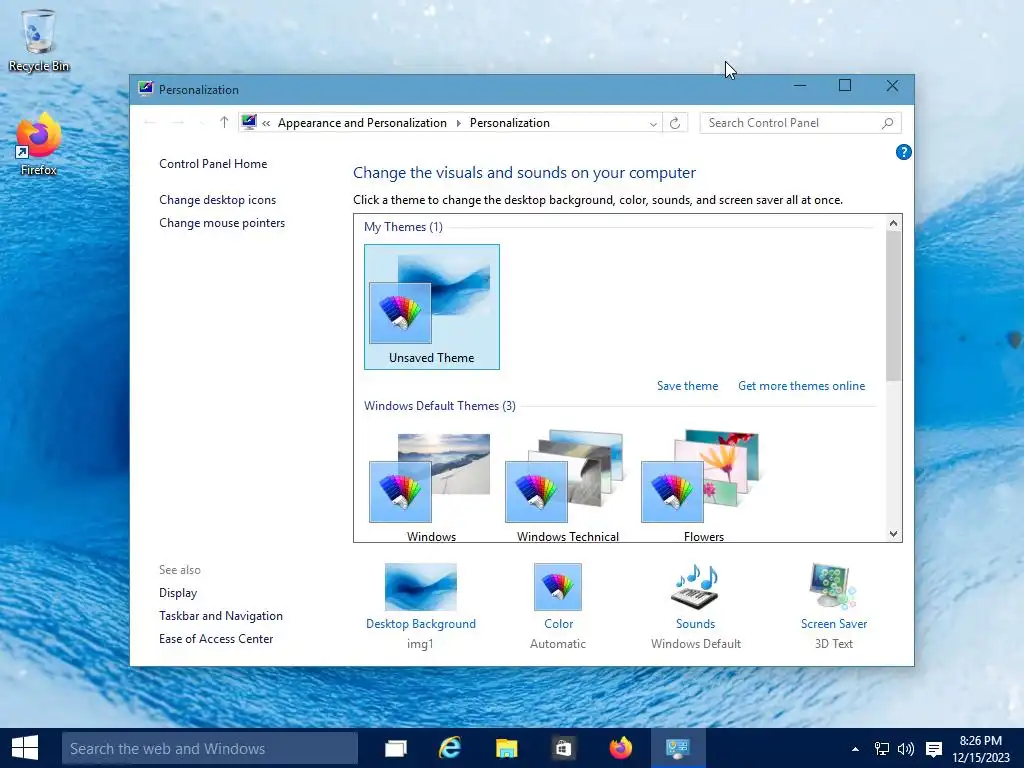Click the themes list scroll up arrow
This screenshot has width=1024, height=768.
[893, 223]
